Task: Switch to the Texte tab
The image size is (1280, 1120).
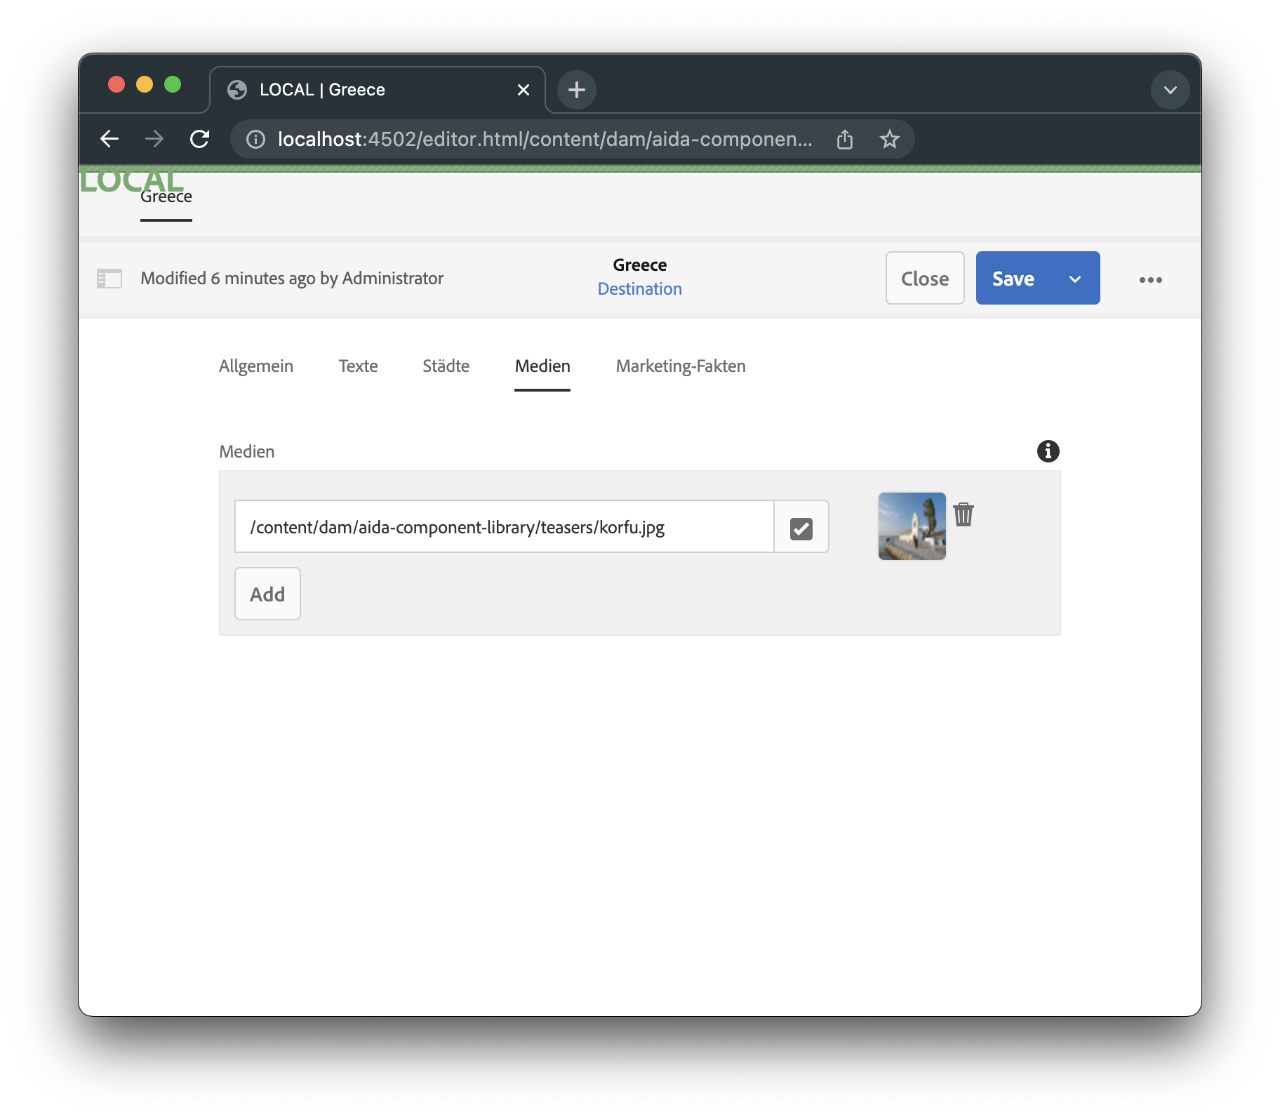Action: click(x=358, y=366)
